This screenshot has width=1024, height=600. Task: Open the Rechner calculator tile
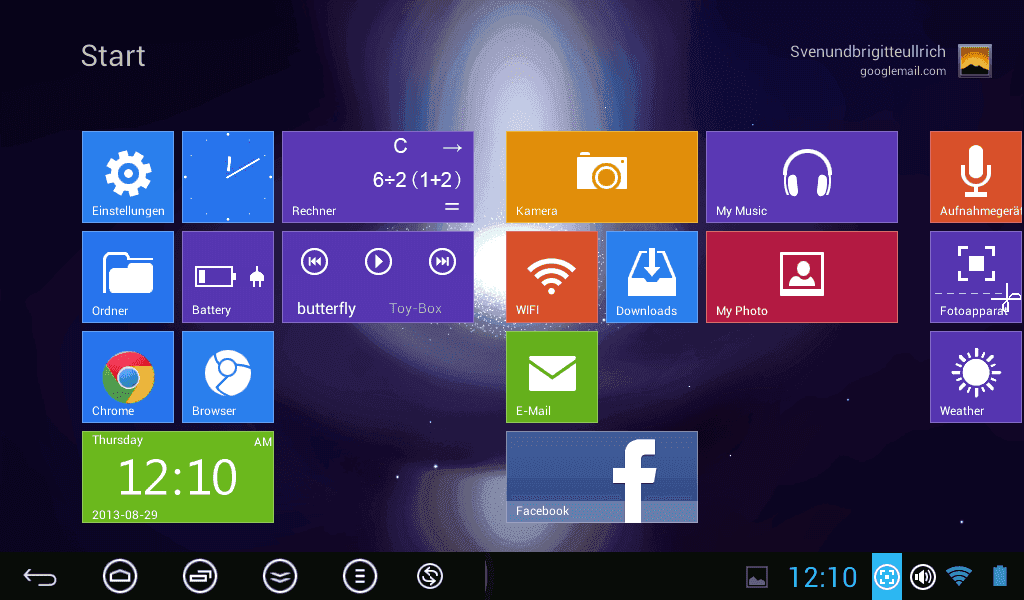tap(377, 177)
